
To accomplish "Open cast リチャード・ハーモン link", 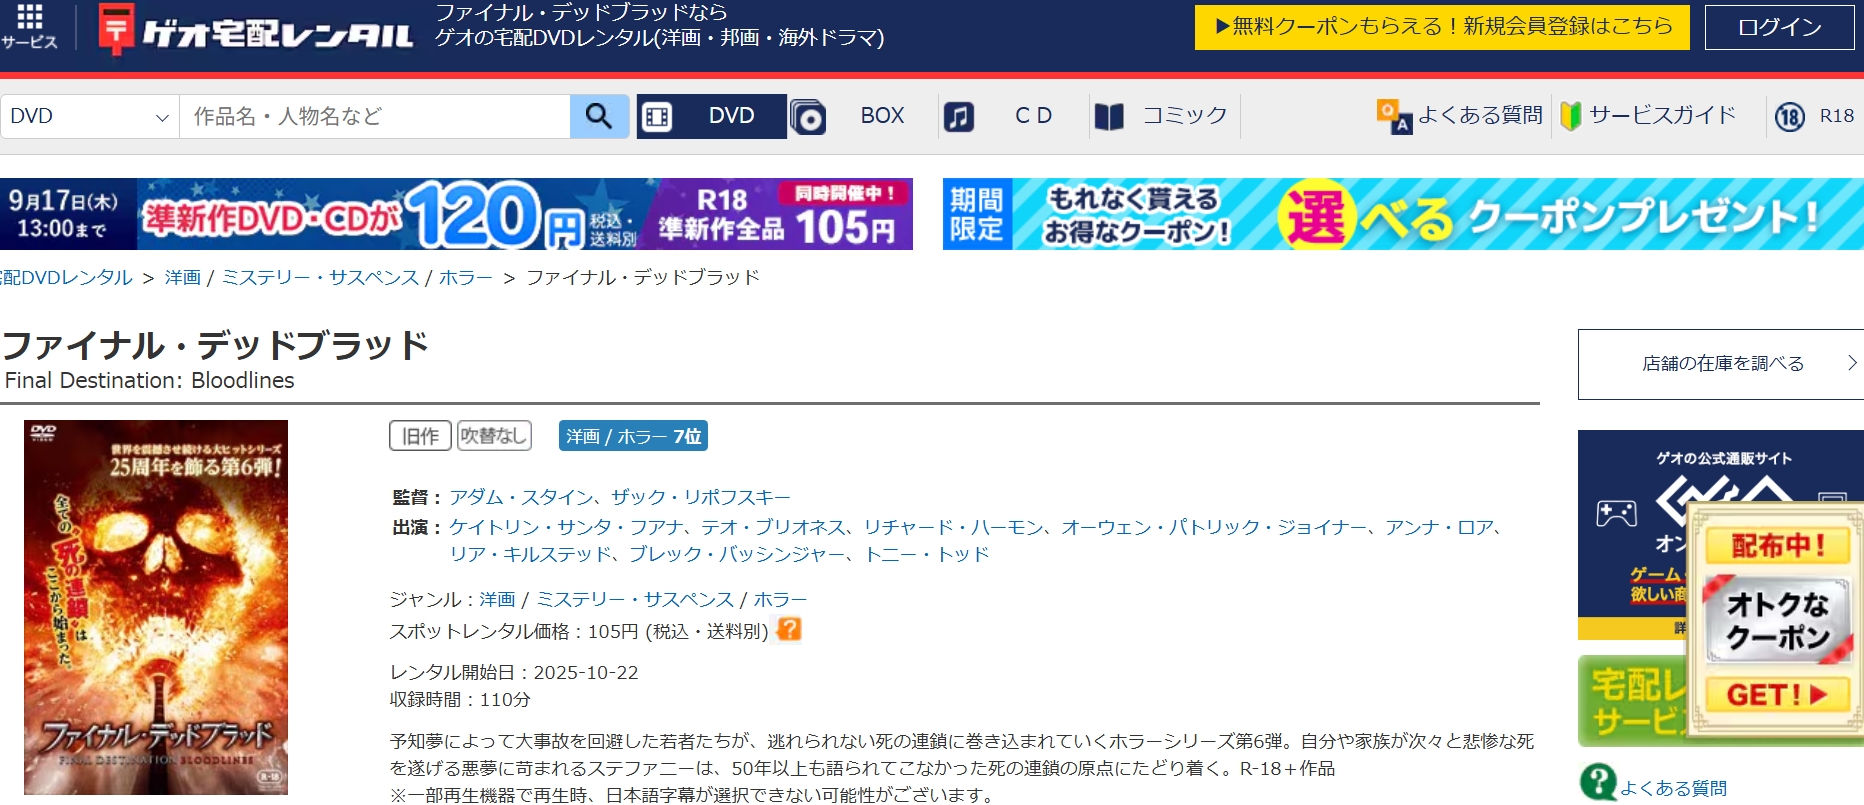I will click(953, 527).
